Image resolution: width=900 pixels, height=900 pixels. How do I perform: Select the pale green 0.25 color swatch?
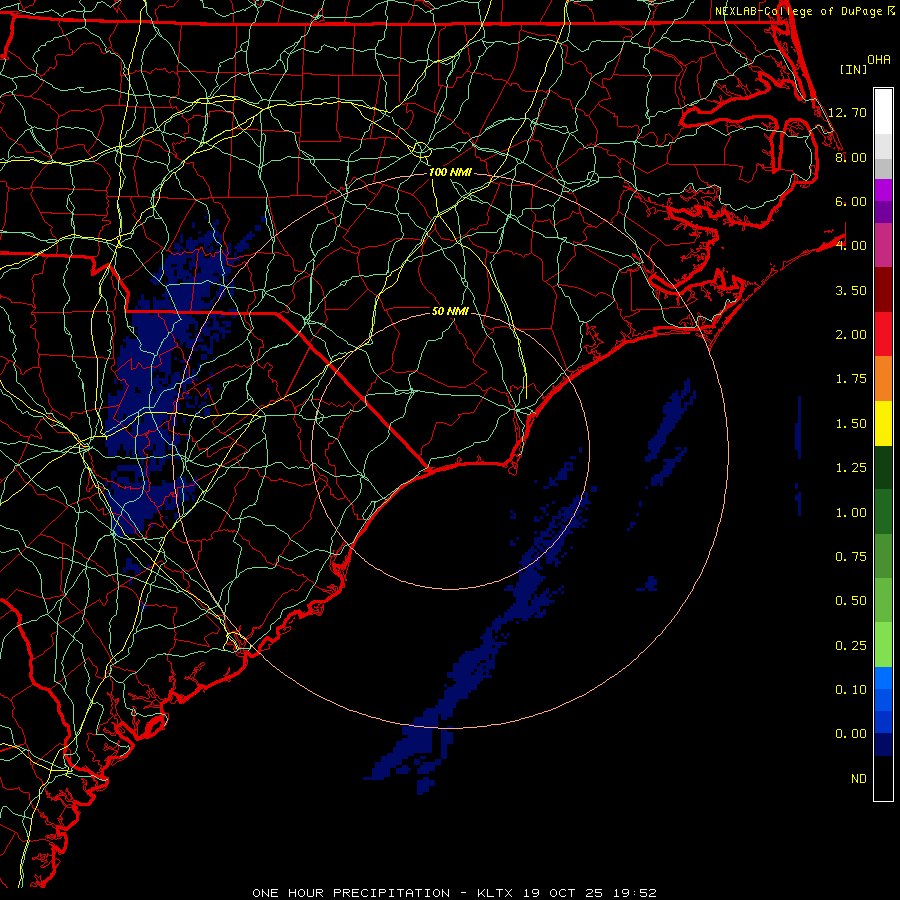tap(883, 645)
